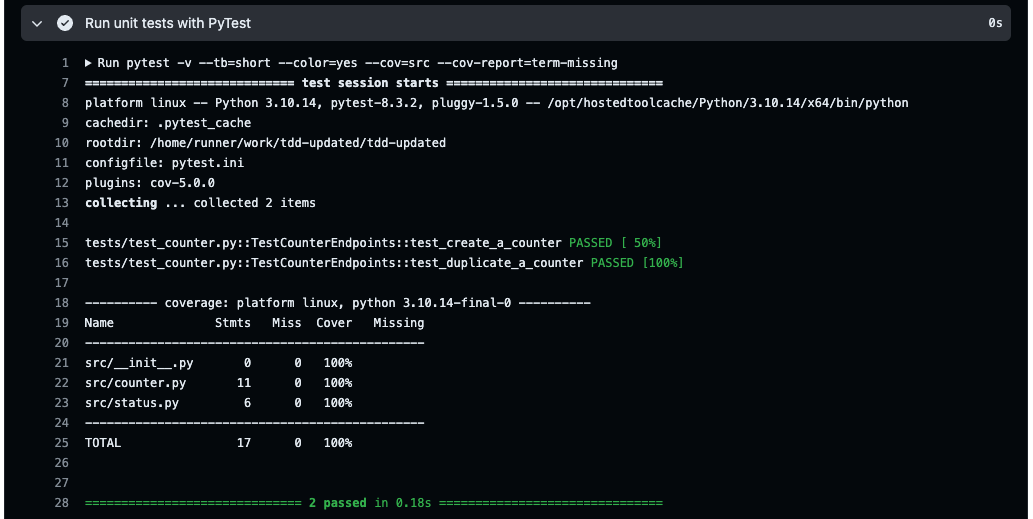Select log line number 8
Screen dimensions: 1033x519
(x=65, y=103)
